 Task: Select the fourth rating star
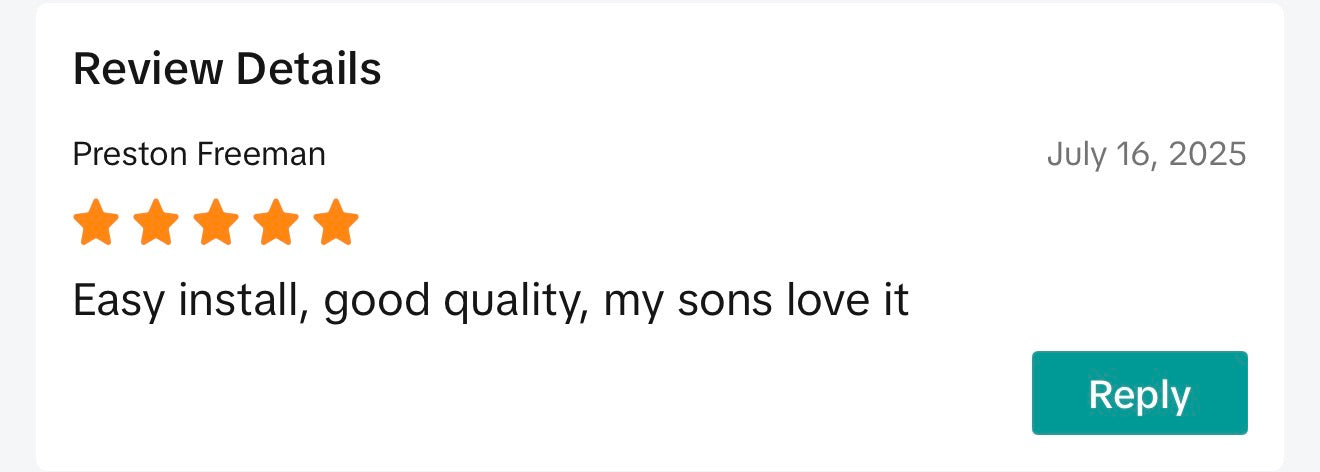(x=276, y=222)
